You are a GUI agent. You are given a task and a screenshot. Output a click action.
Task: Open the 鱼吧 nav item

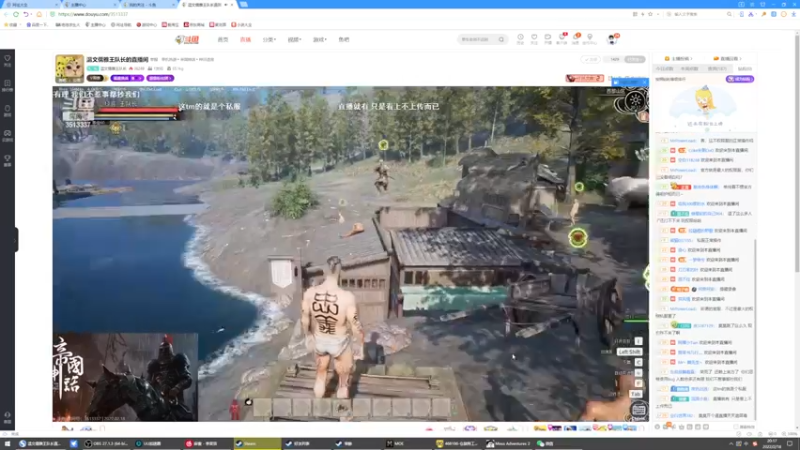[x=344, y=39]
